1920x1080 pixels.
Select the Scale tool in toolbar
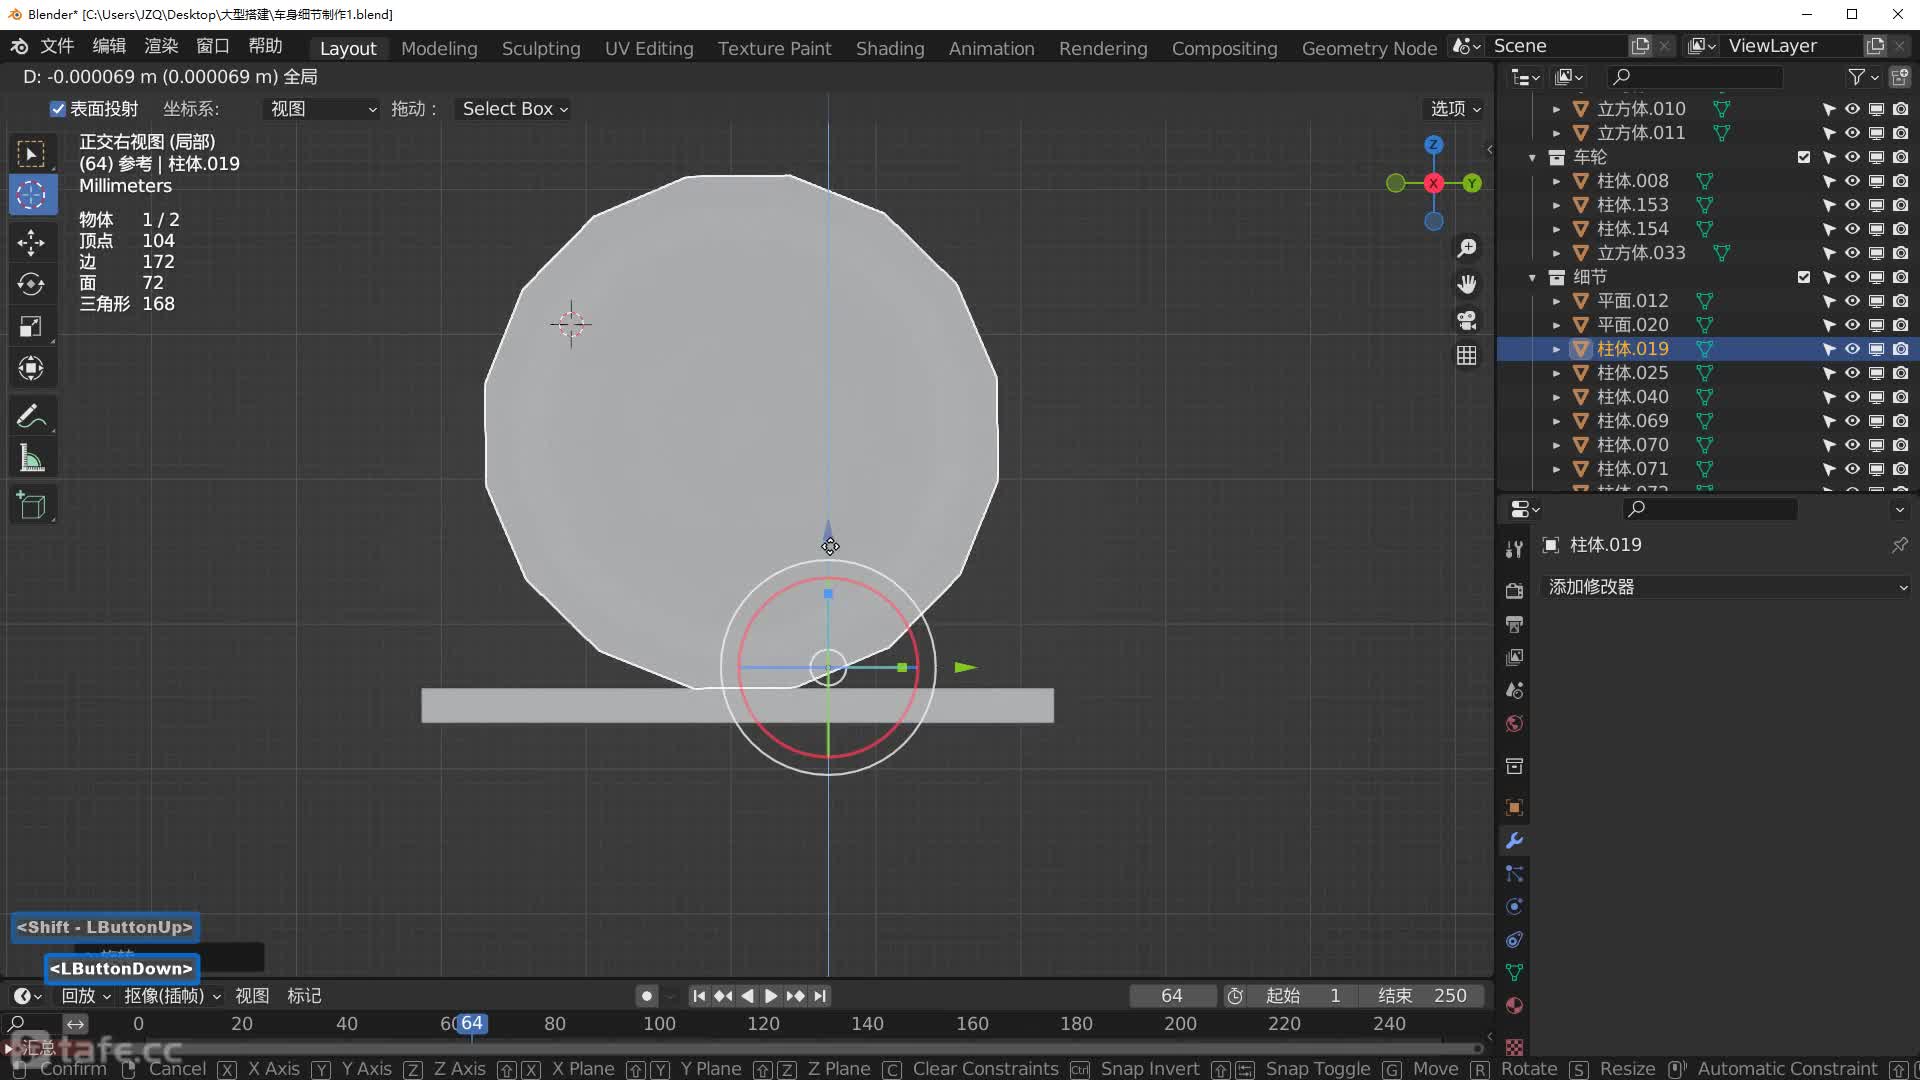(31, 326)
